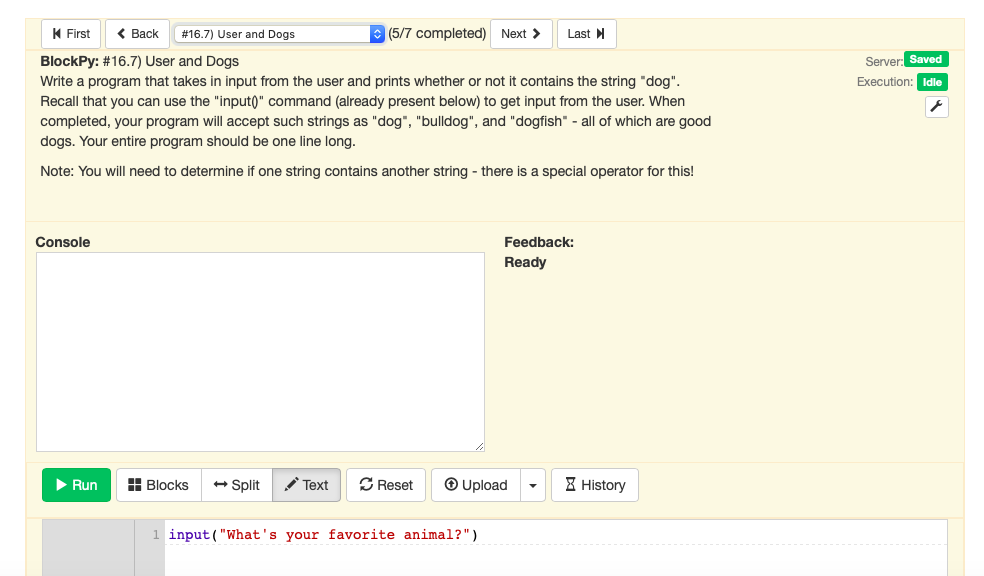The image size is (984, 576).
Task: Click the console resize handle corner
Action: 479,446
